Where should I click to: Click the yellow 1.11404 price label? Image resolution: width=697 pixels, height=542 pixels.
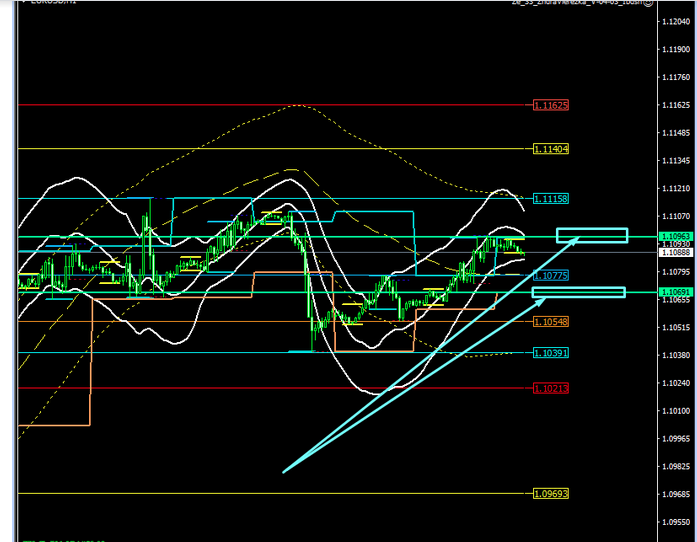(x=550, y=148)
